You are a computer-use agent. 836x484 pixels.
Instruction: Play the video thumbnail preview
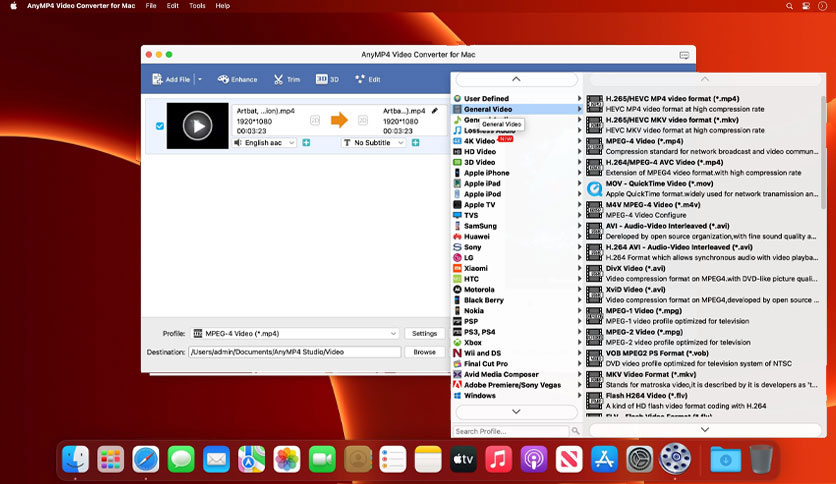[198, 126]
